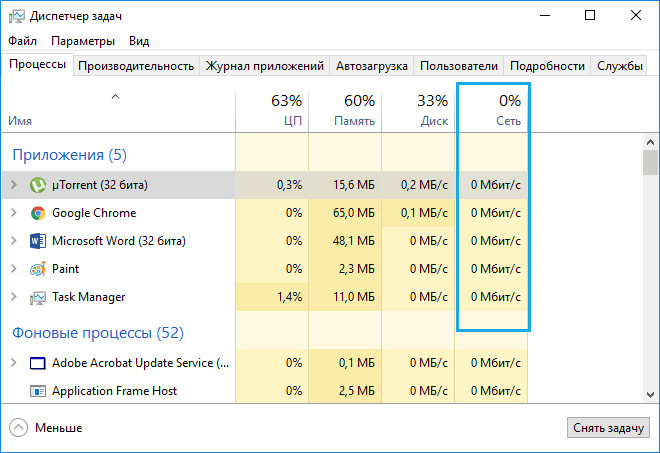Expand the µTorrent process row
The width and height of the screenshot is (660, 453).
(x=13, y=185)
